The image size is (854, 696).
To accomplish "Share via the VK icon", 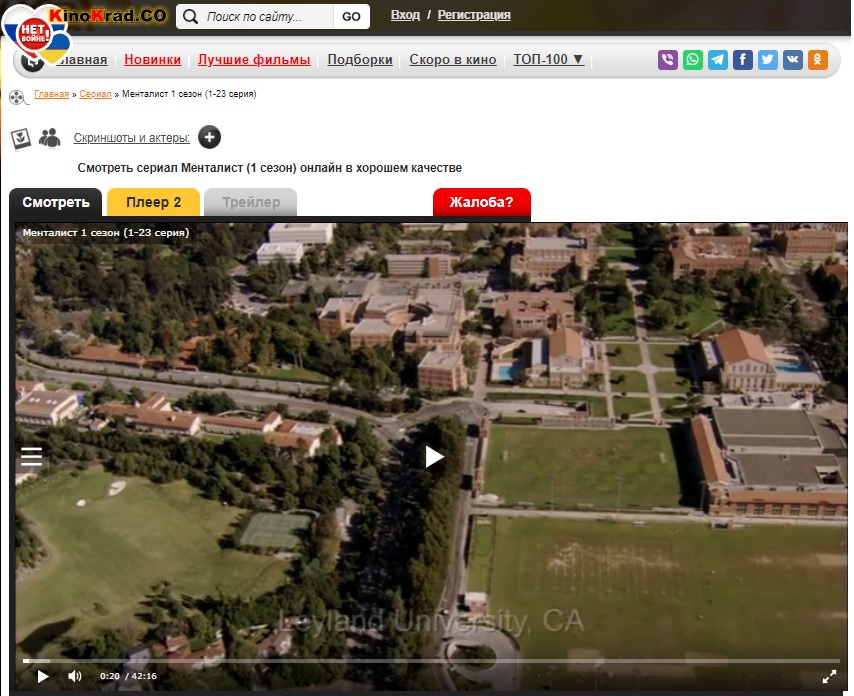I will pos(792,59).
